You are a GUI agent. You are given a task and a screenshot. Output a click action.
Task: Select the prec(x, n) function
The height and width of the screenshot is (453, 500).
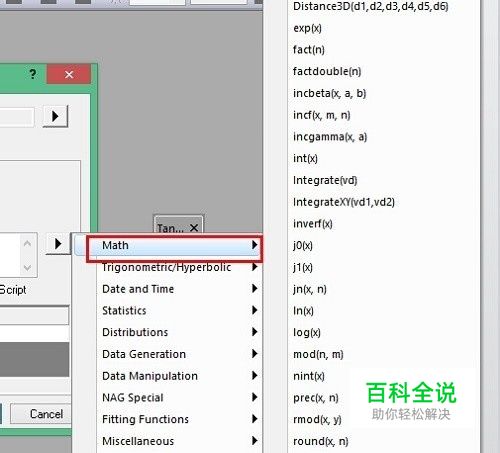316,398
